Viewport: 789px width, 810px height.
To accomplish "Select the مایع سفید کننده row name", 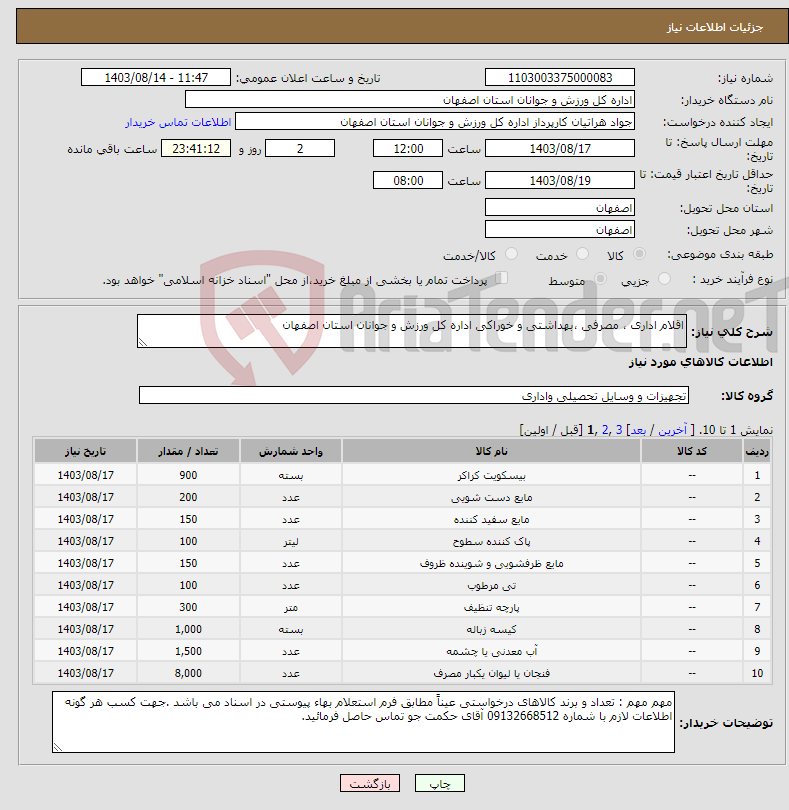I will pos(491,519).
